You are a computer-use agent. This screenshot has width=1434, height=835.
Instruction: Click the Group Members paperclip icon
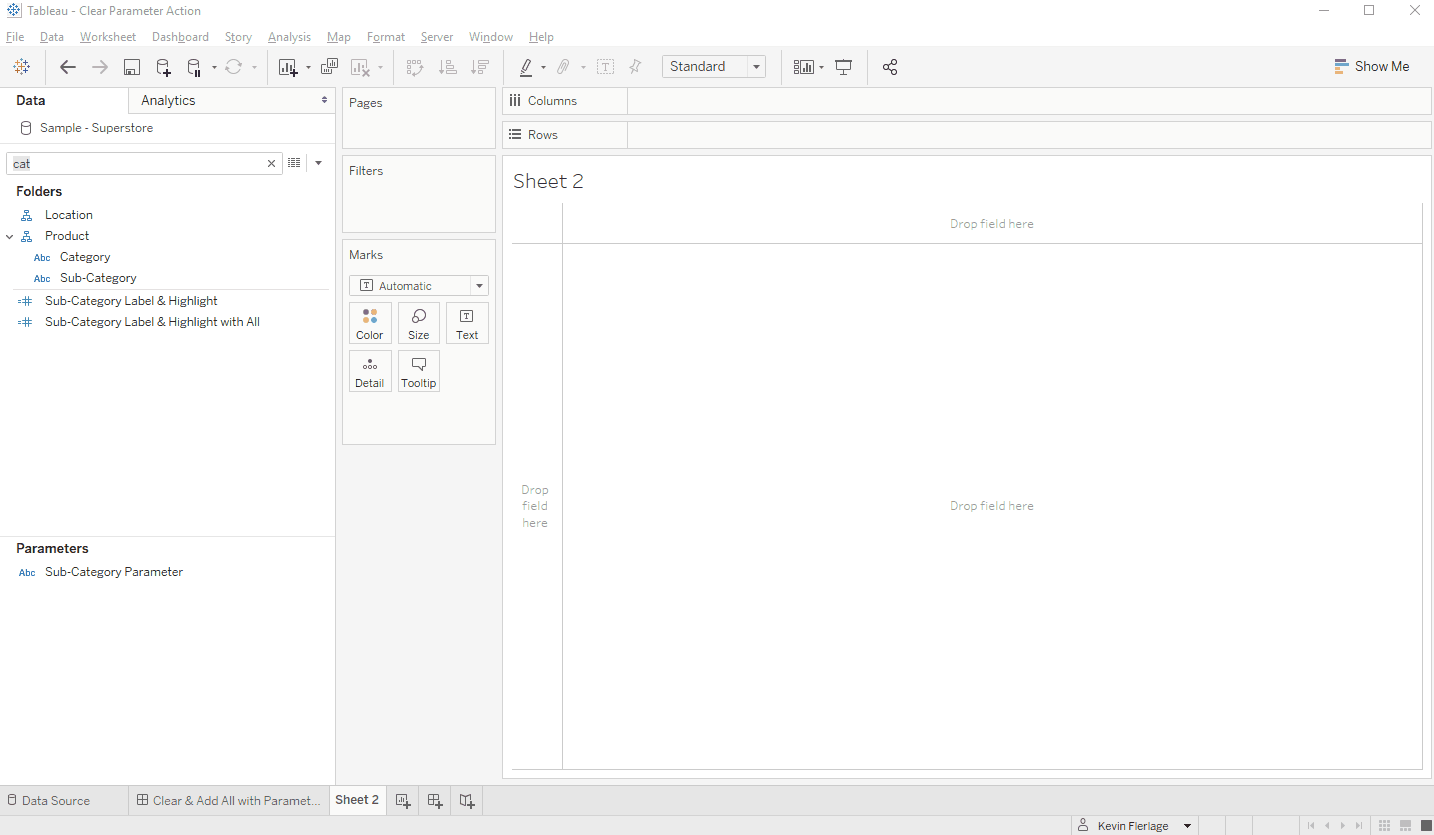click(x=563, y=67)
